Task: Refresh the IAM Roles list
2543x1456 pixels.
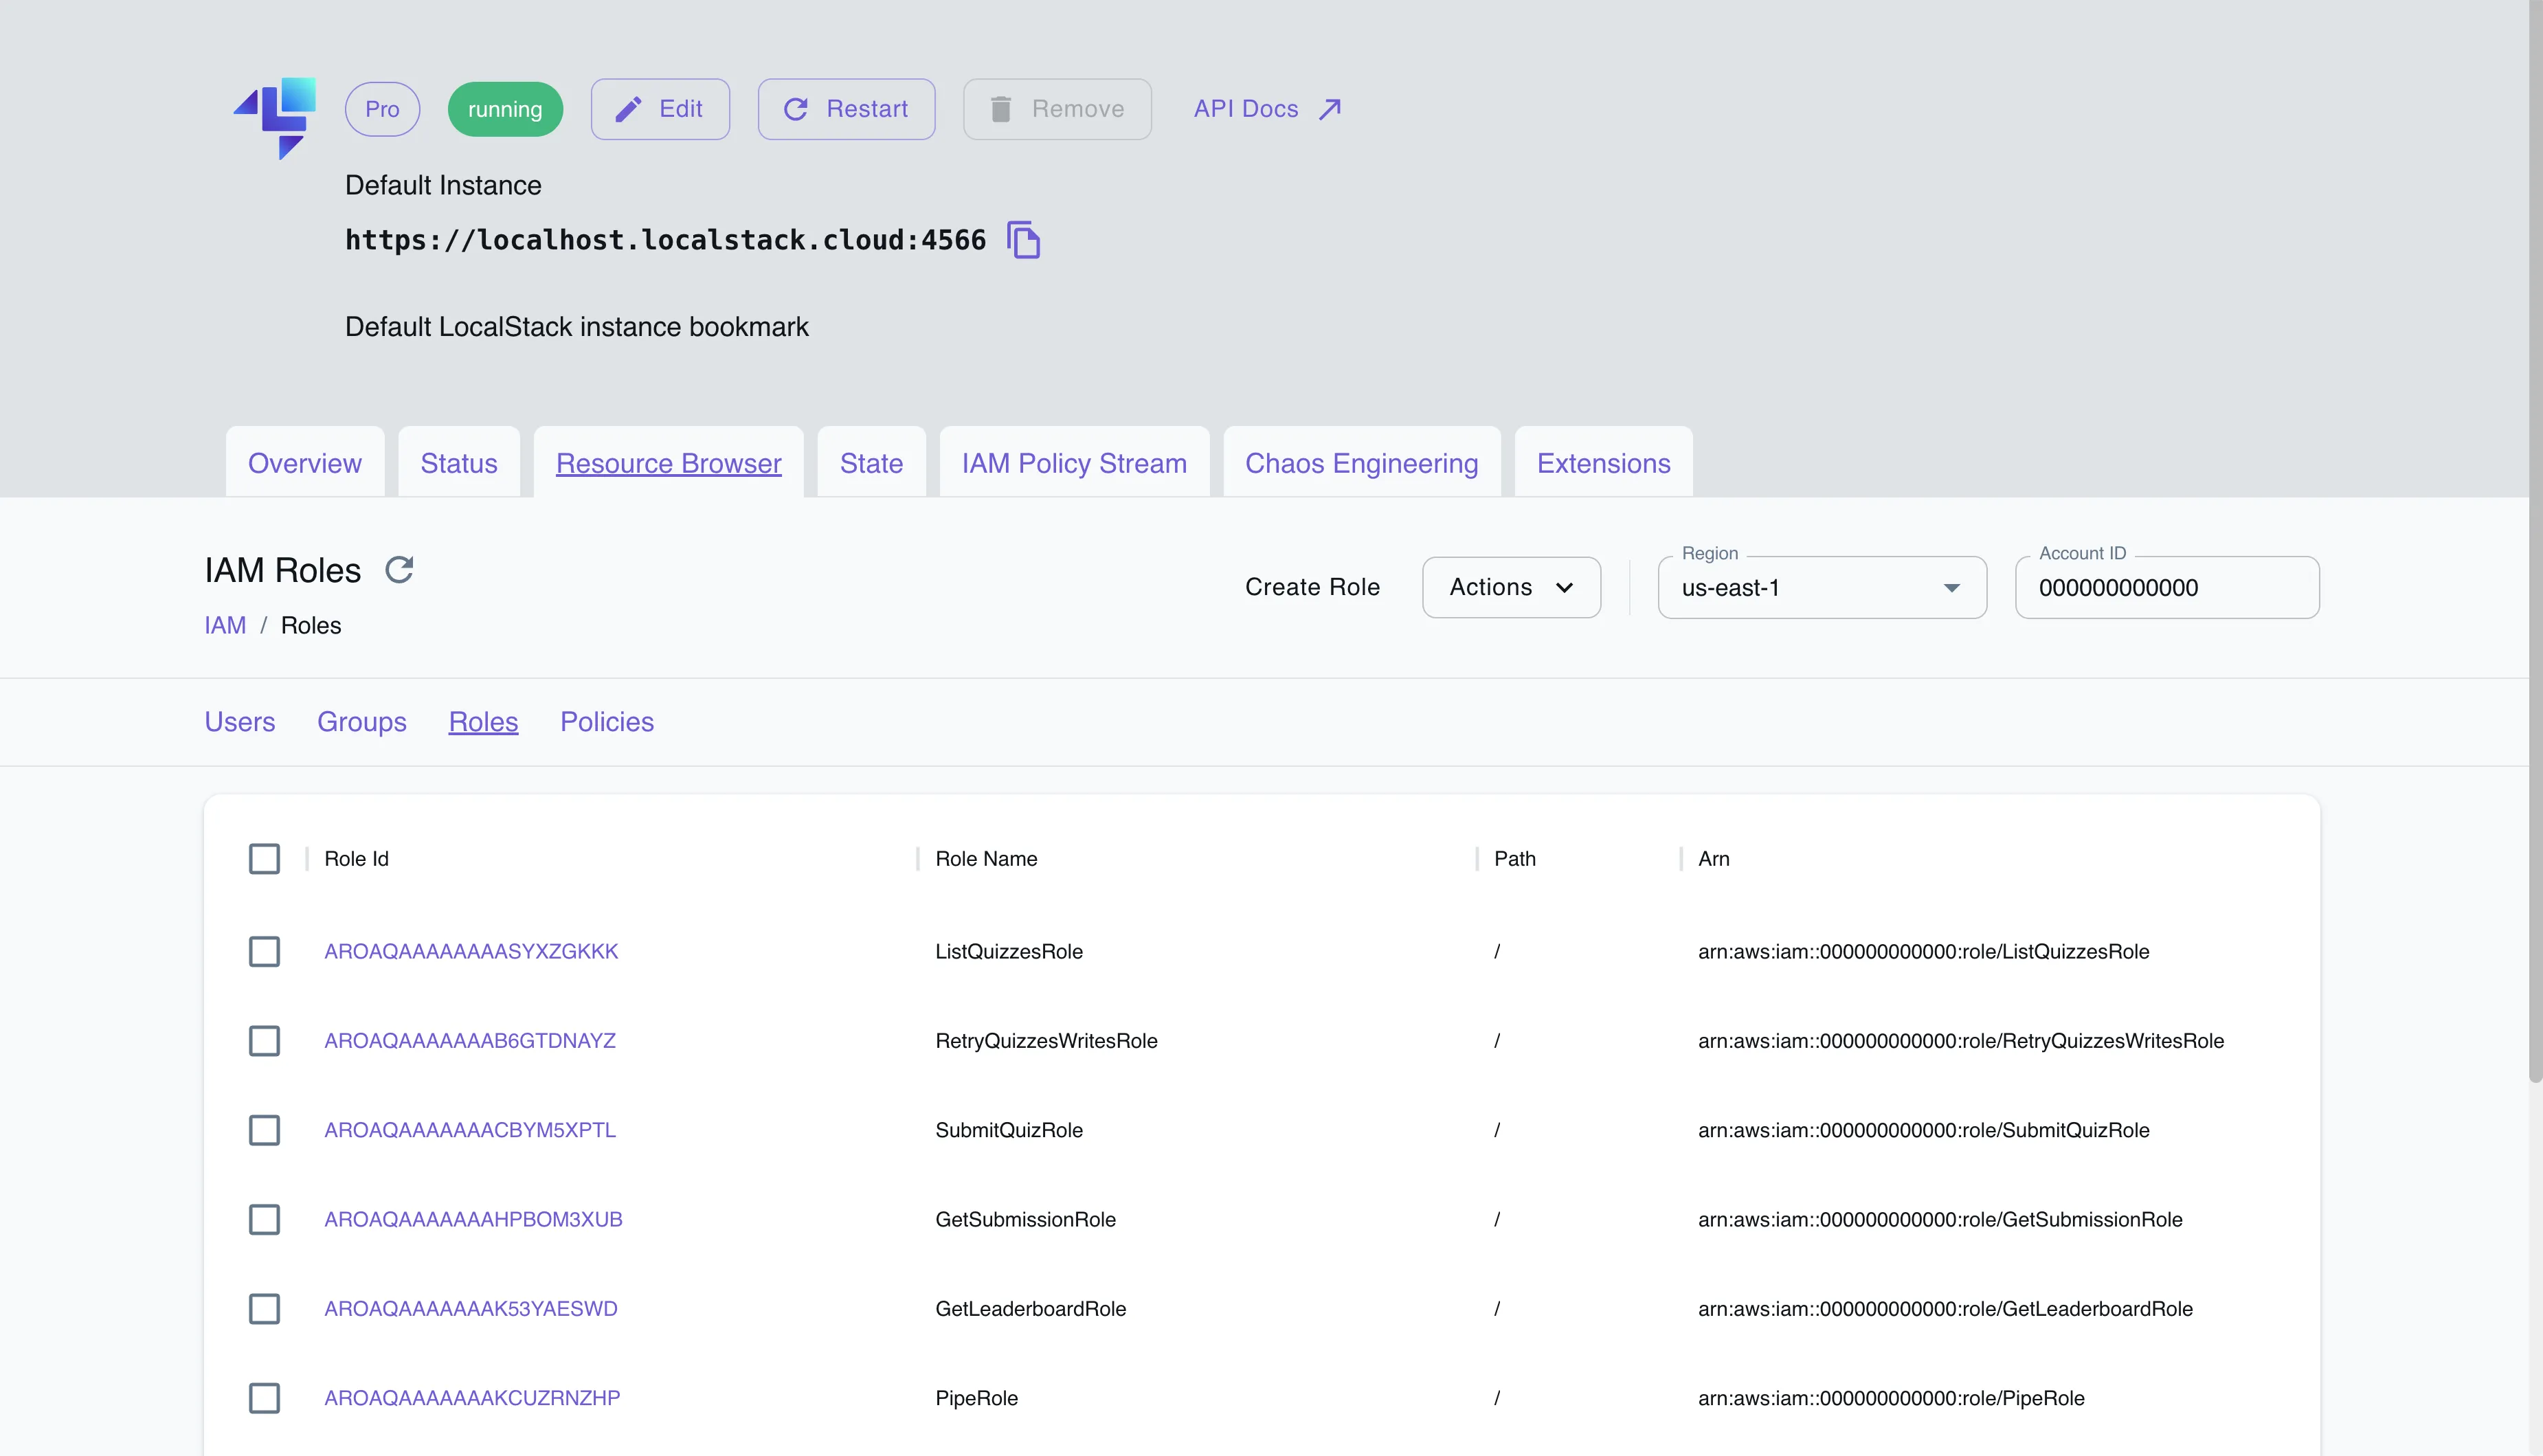Action: 399,569
